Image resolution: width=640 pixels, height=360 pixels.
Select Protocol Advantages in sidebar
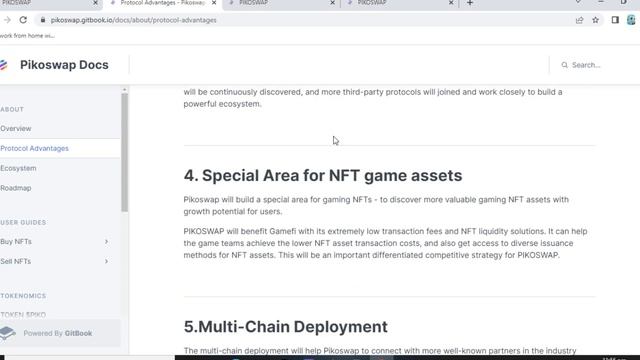tap(34, 148)
